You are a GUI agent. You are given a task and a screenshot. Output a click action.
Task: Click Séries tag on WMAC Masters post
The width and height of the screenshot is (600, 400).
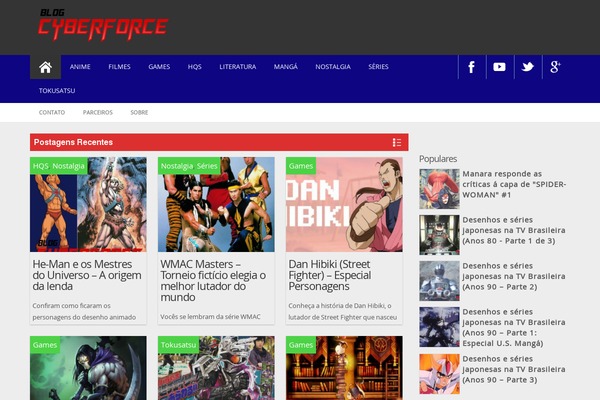(207, 166)
